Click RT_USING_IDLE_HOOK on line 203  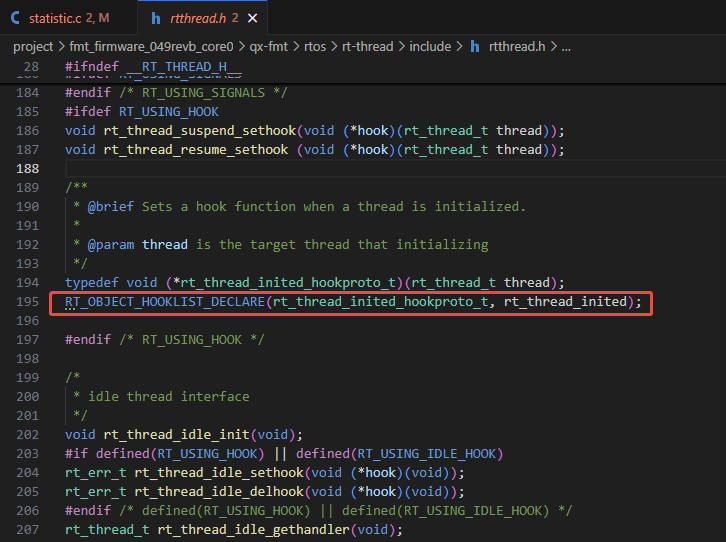[426, 454]
